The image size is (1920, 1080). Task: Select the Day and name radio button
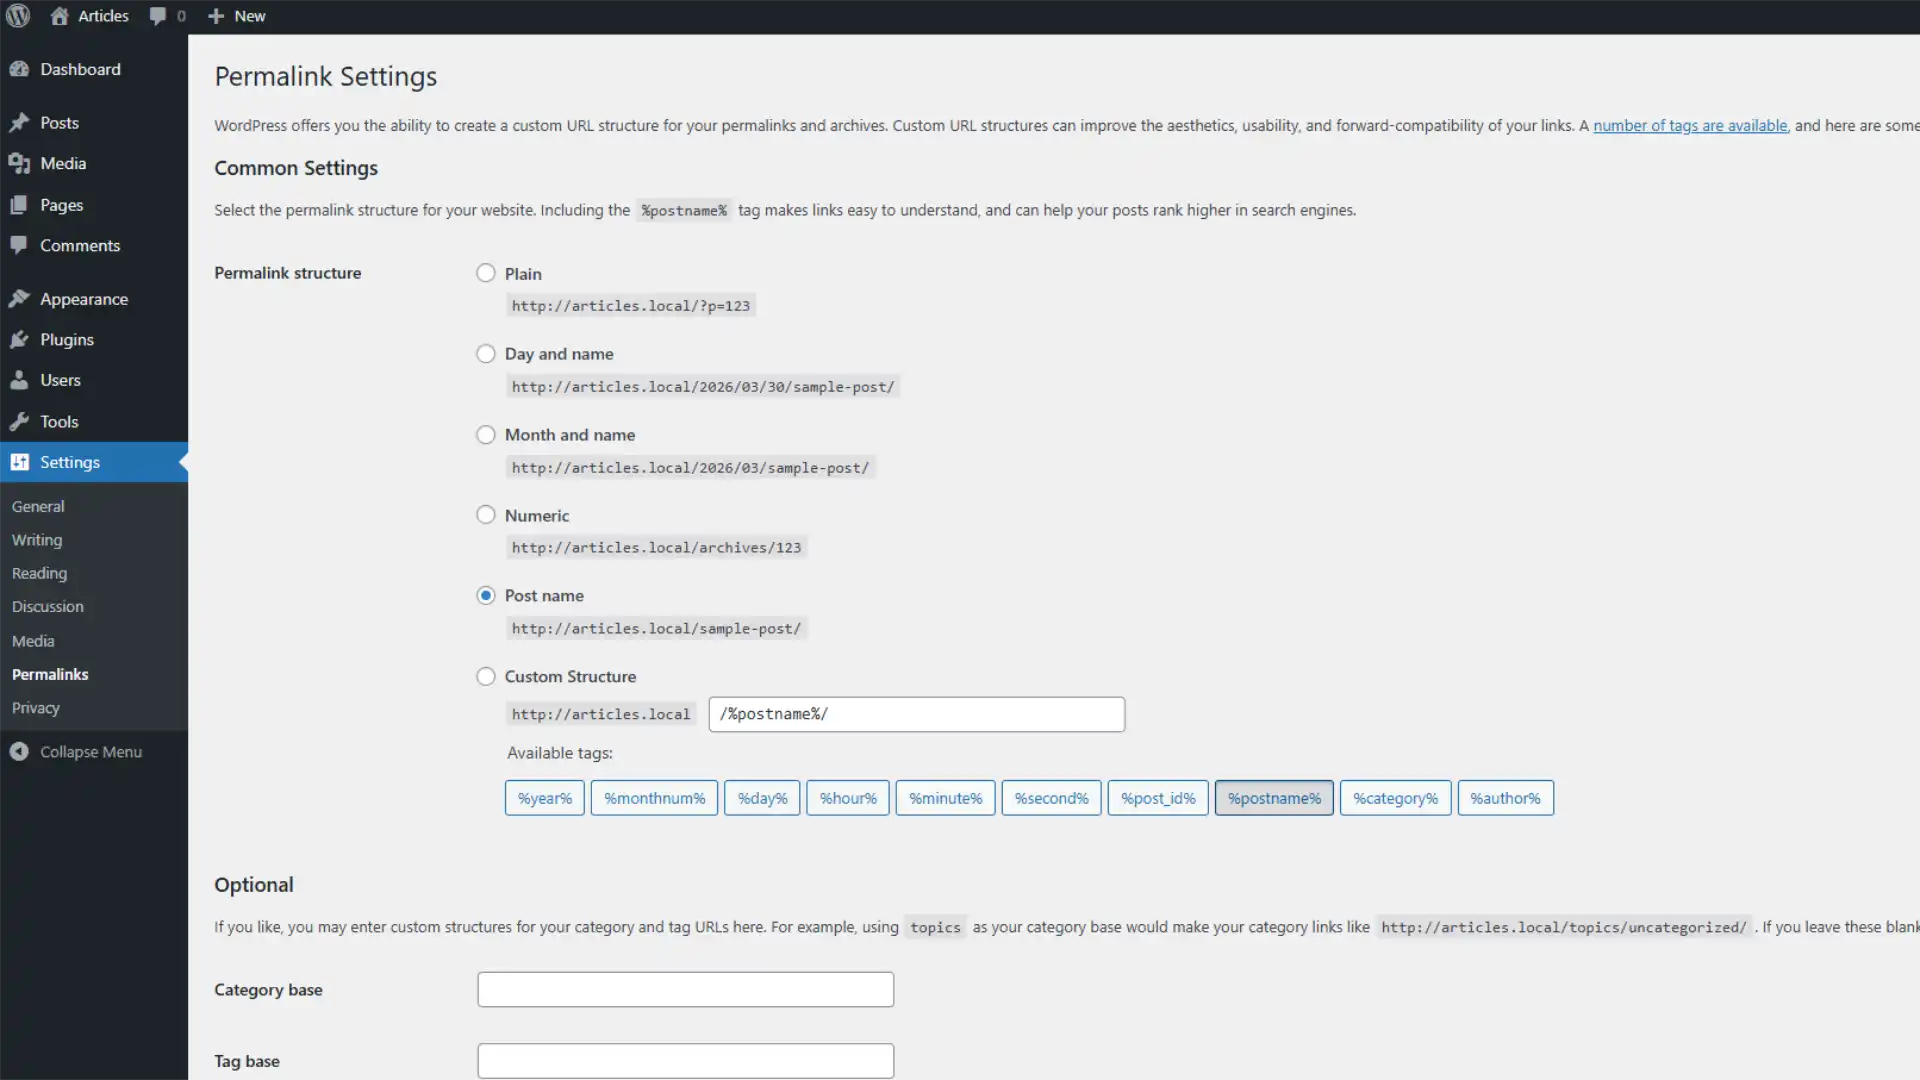(x=486, y=354)
